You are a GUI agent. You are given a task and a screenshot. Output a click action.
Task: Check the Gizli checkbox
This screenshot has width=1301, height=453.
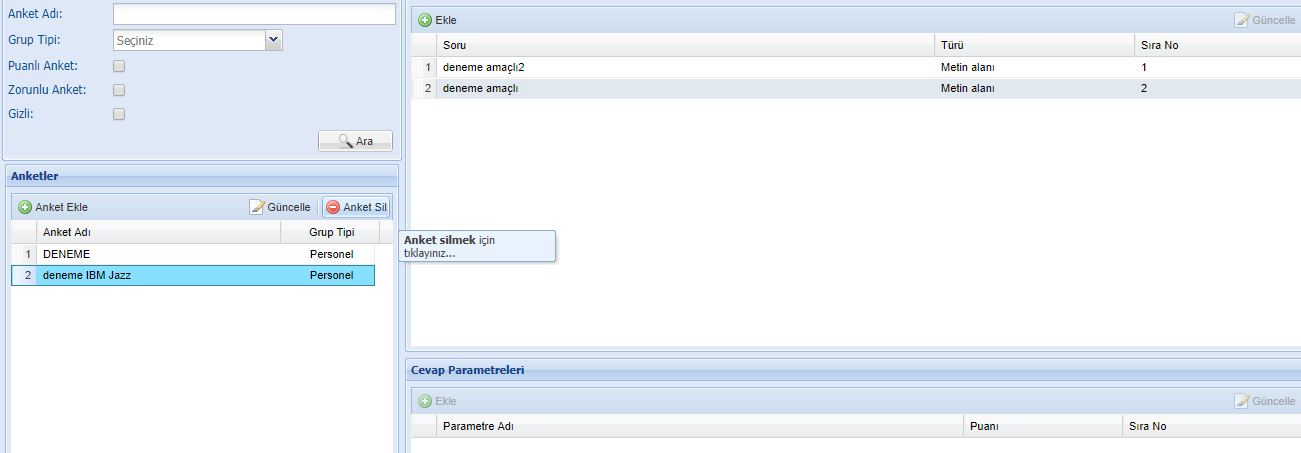click(119, 114)
